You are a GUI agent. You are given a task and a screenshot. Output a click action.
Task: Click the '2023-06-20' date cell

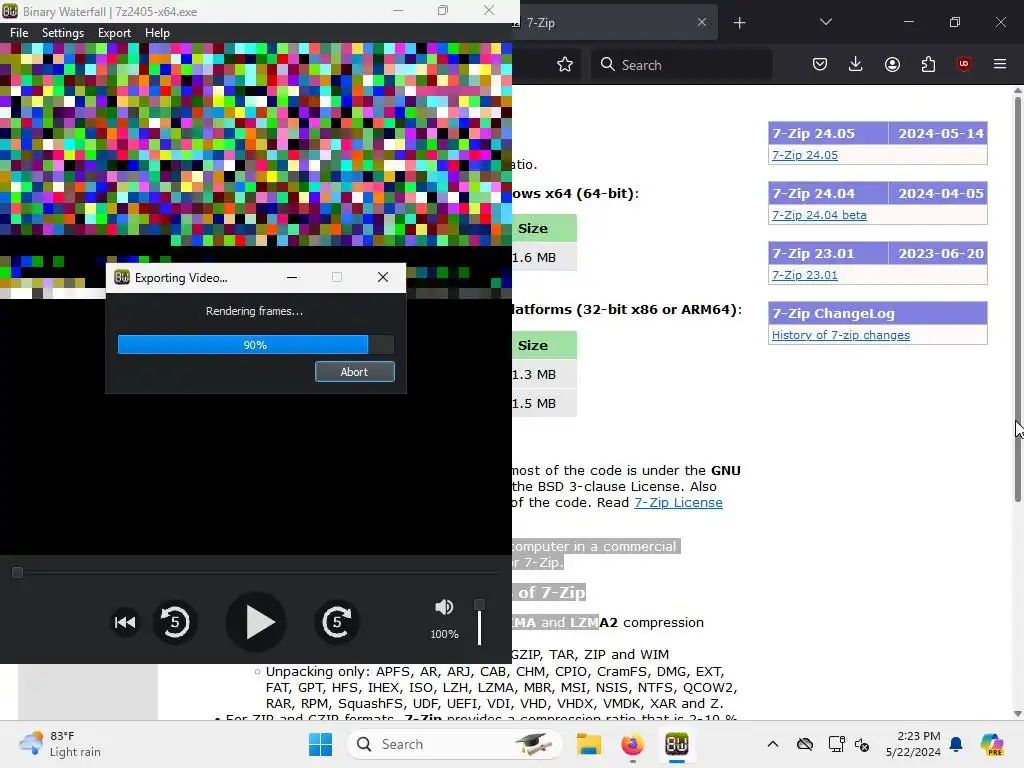(938, 253)
